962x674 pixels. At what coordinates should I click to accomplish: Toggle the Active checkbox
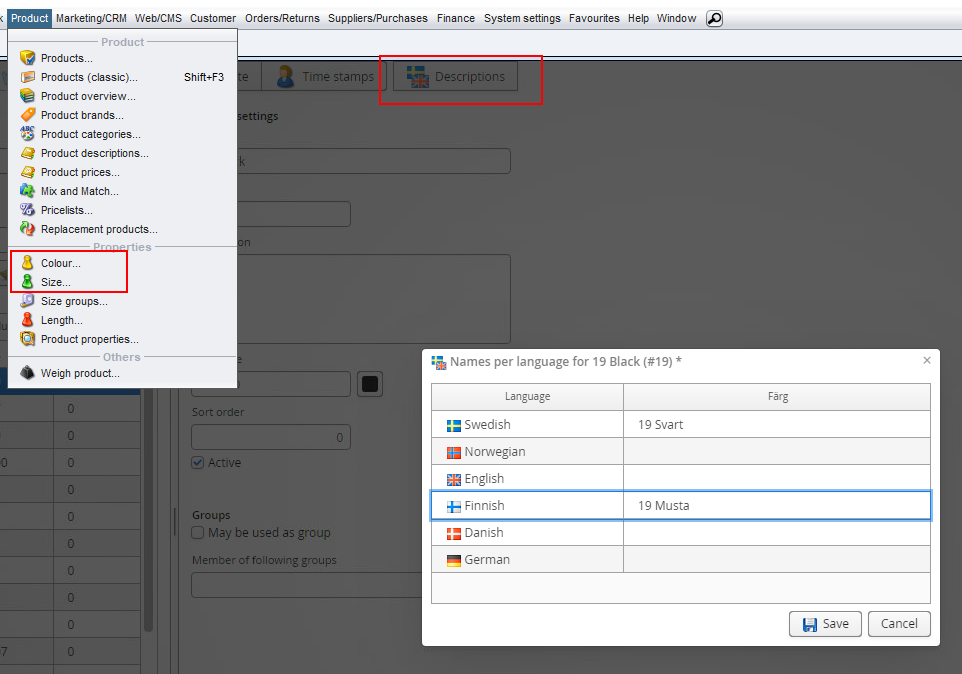point(198,463)
